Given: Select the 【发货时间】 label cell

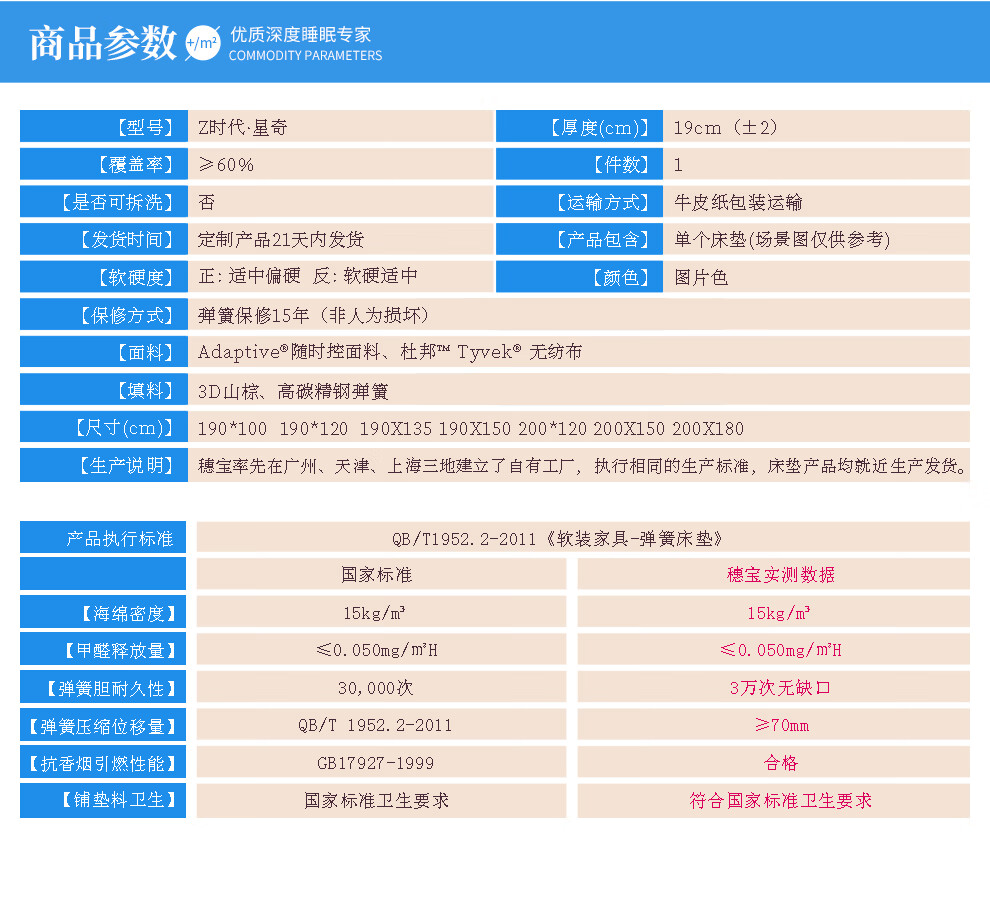Looking at the screenshot, I should click(x=104, y=240).
